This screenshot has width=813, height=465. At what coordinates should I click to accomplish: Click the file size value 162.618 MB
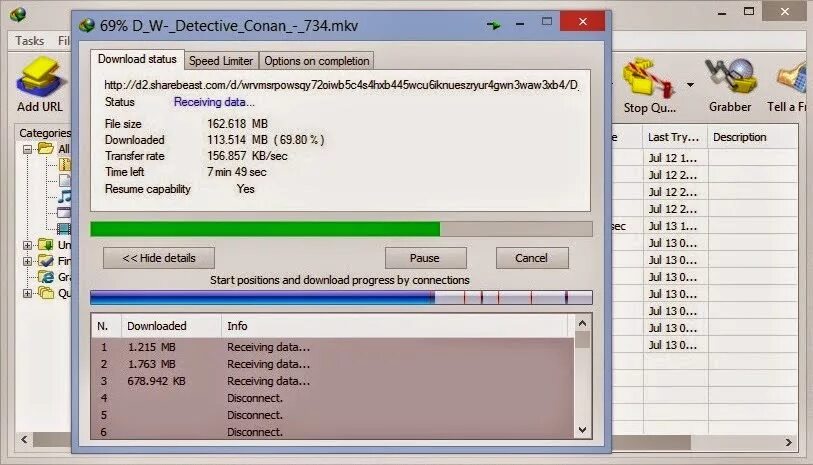tap(237, 124)
